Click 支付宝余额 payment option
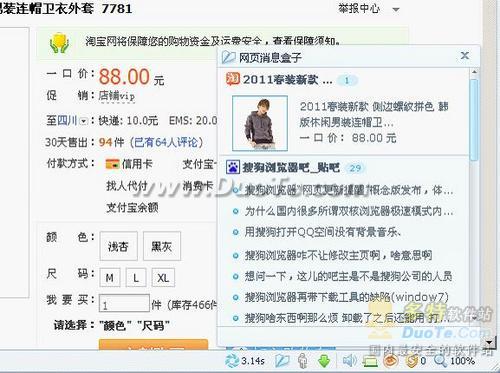 pos(132,207)
